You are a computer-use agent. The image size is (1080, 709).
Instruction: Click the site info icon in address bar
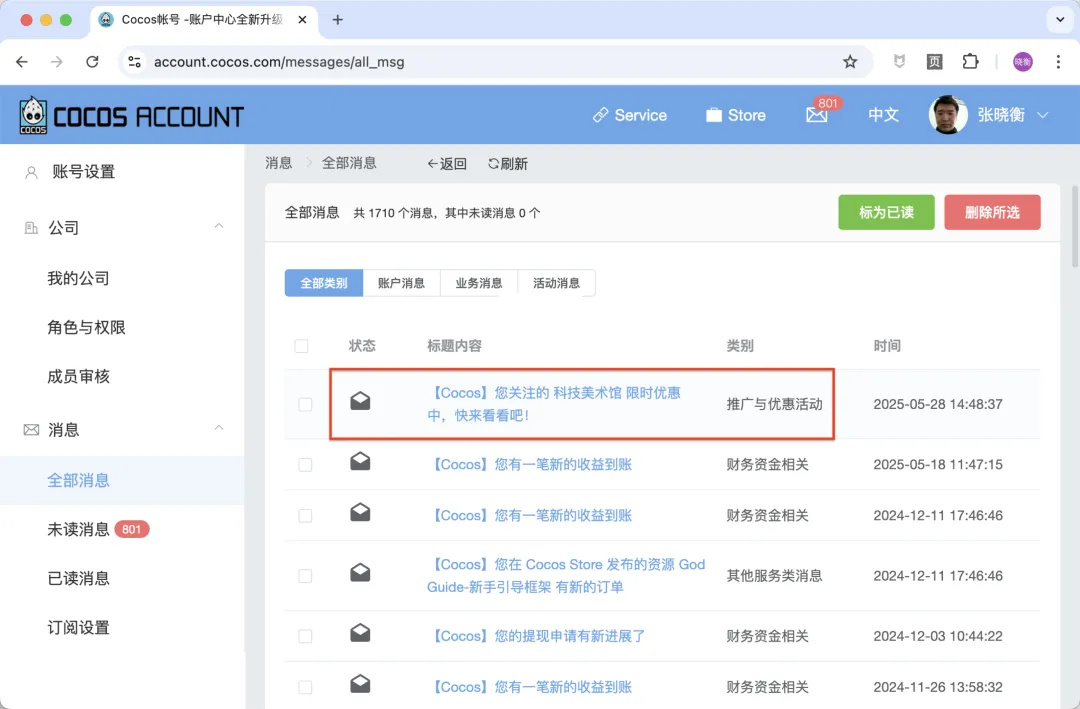click(x=134, y=62)
